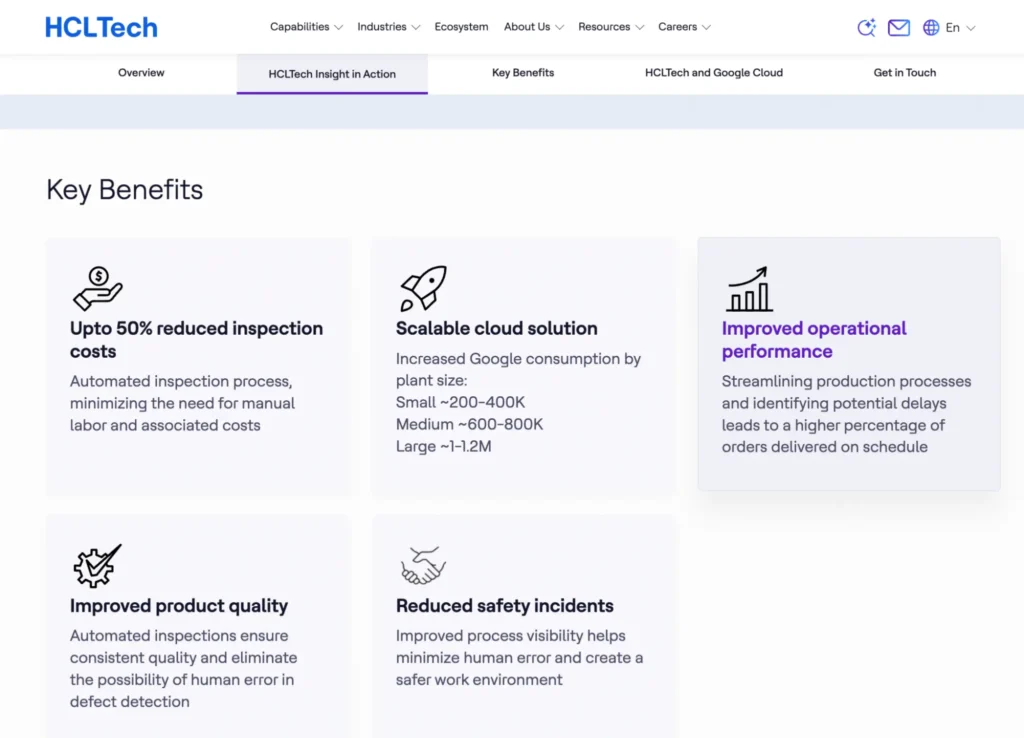The width and height of the screenshot is (1024, 738).
Task: Click the gear with checkmark icon
Action: point(97,566)
